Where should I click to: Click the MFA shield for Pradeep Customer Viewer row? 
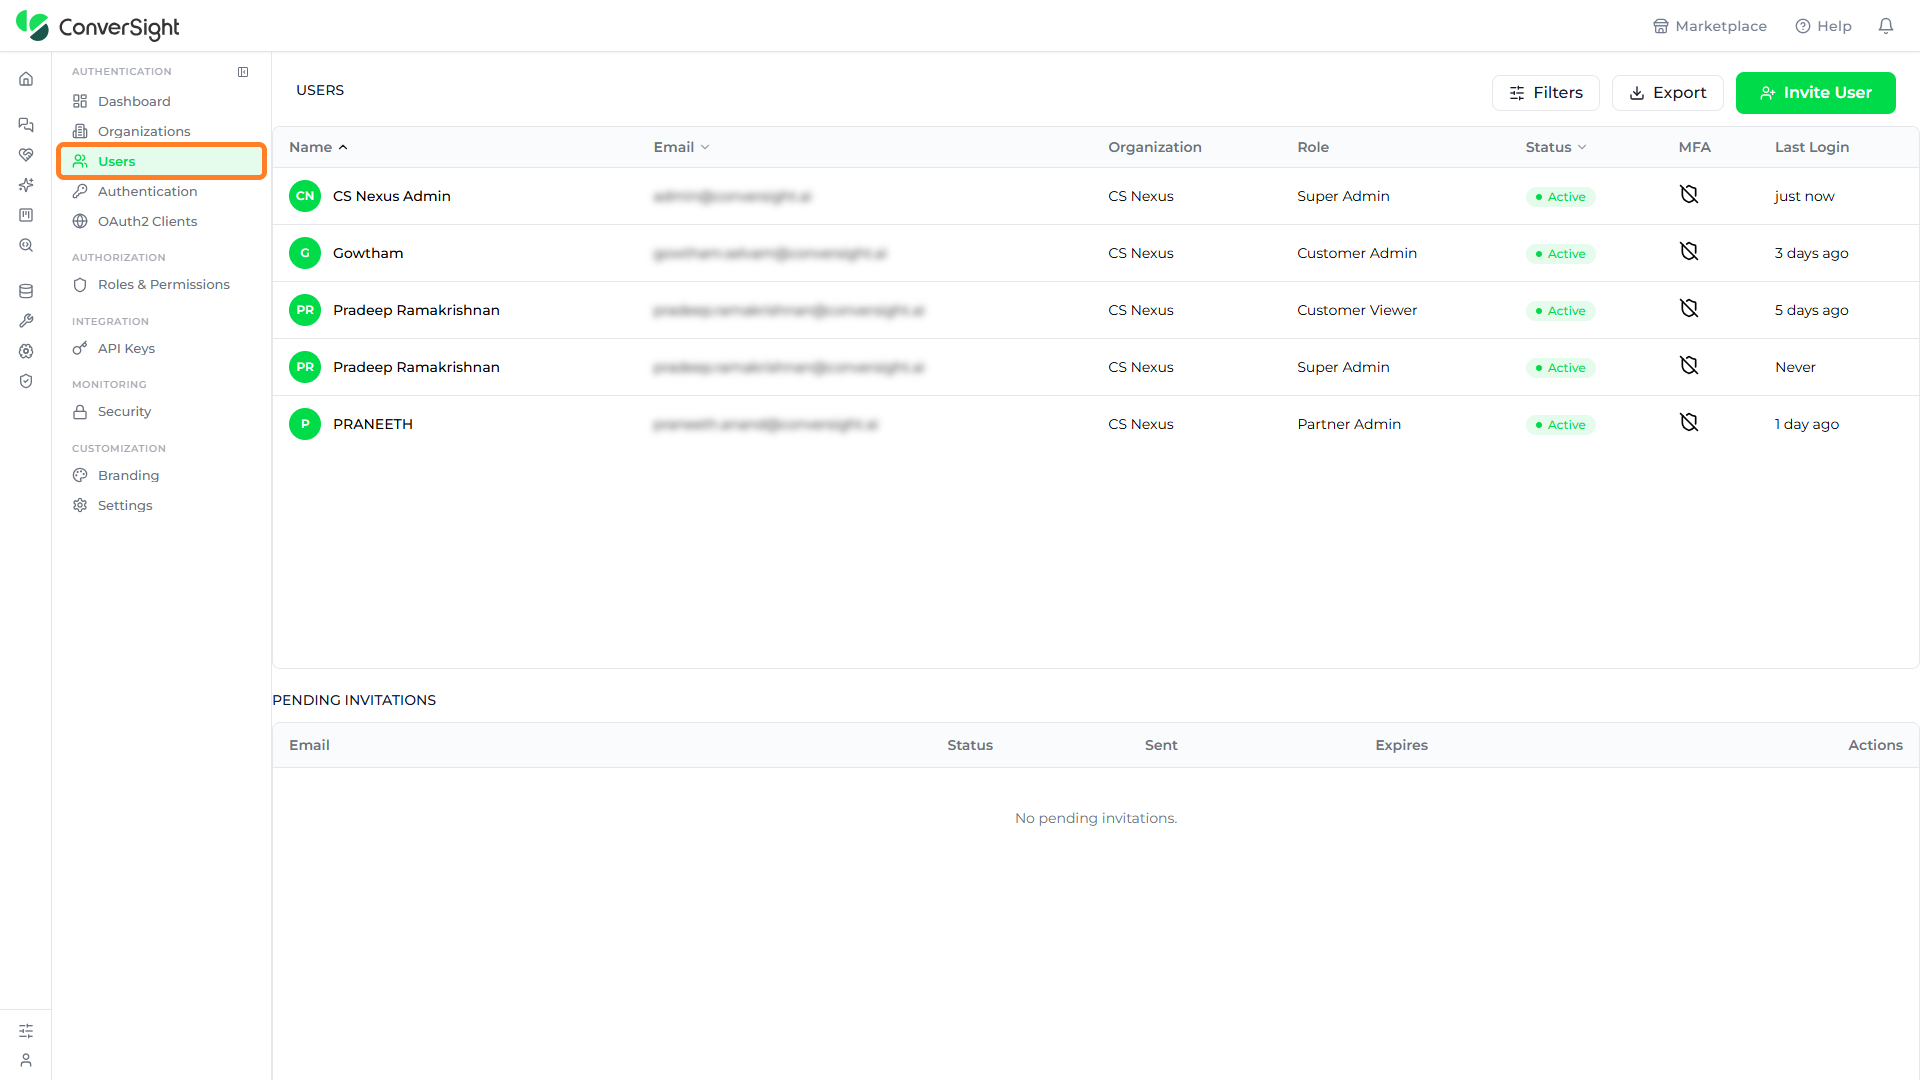1689,309
